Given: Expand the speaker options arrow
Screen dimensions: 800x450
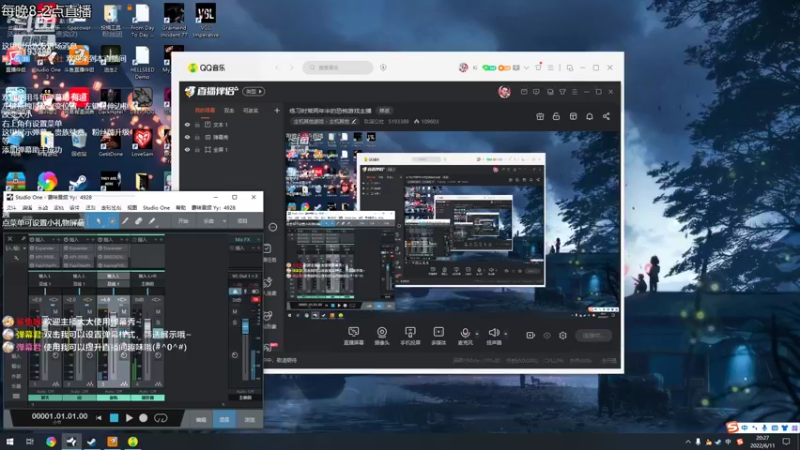Looking at the screenshot, I should pyautogui.click(x=506, y=334).
